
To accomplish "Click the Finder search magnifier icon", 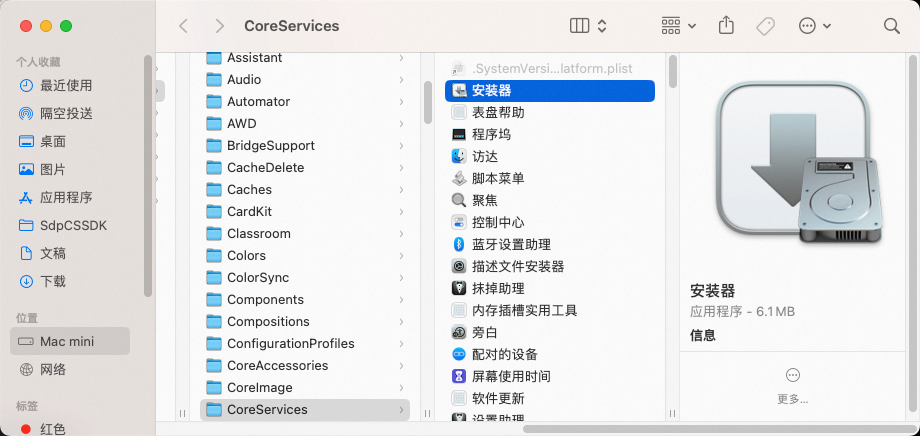I will point(891,26).
